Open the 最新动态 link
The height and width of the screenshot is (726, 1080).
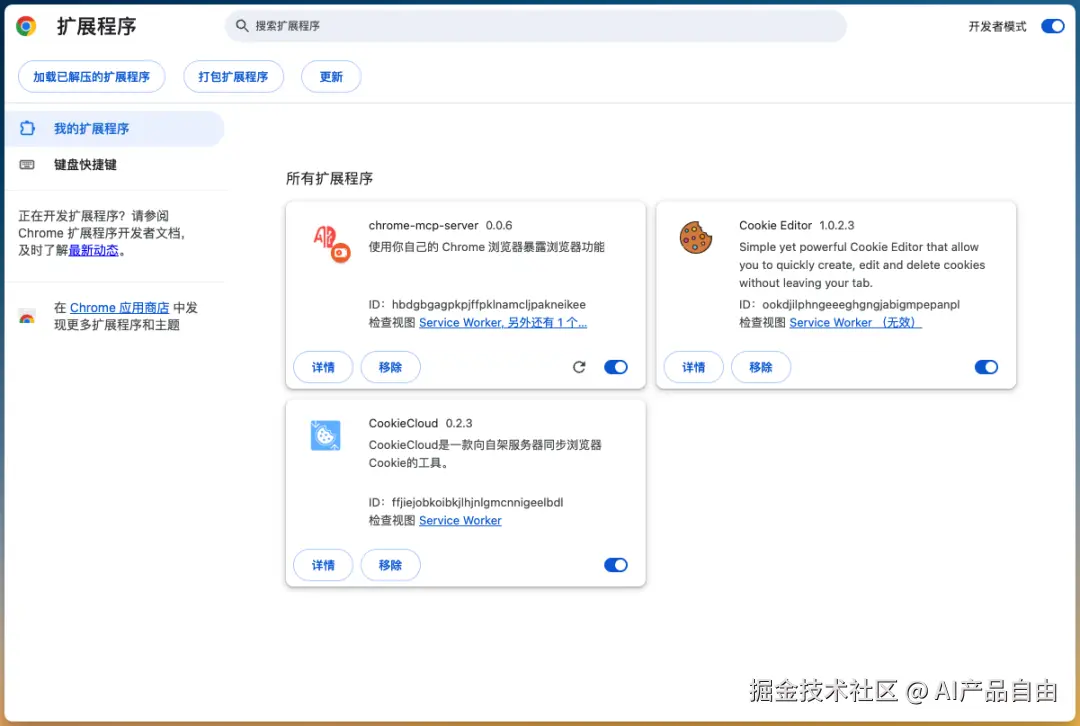(x=94, y=250)
